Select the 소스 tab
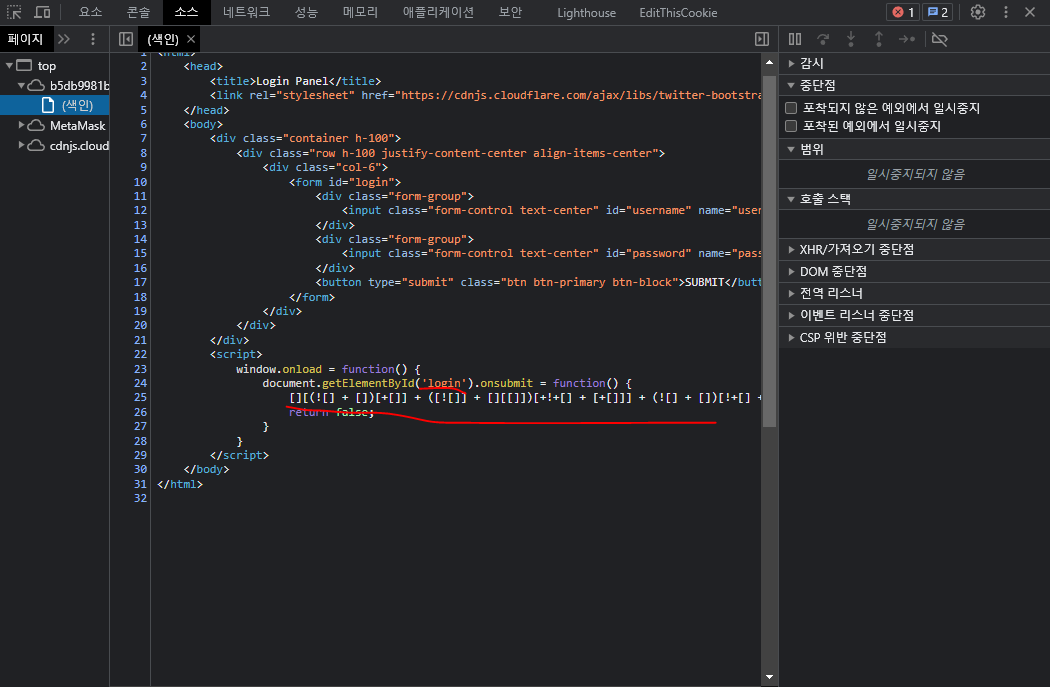This screenshot has height=687, width=1050. (x=186, y=12)
